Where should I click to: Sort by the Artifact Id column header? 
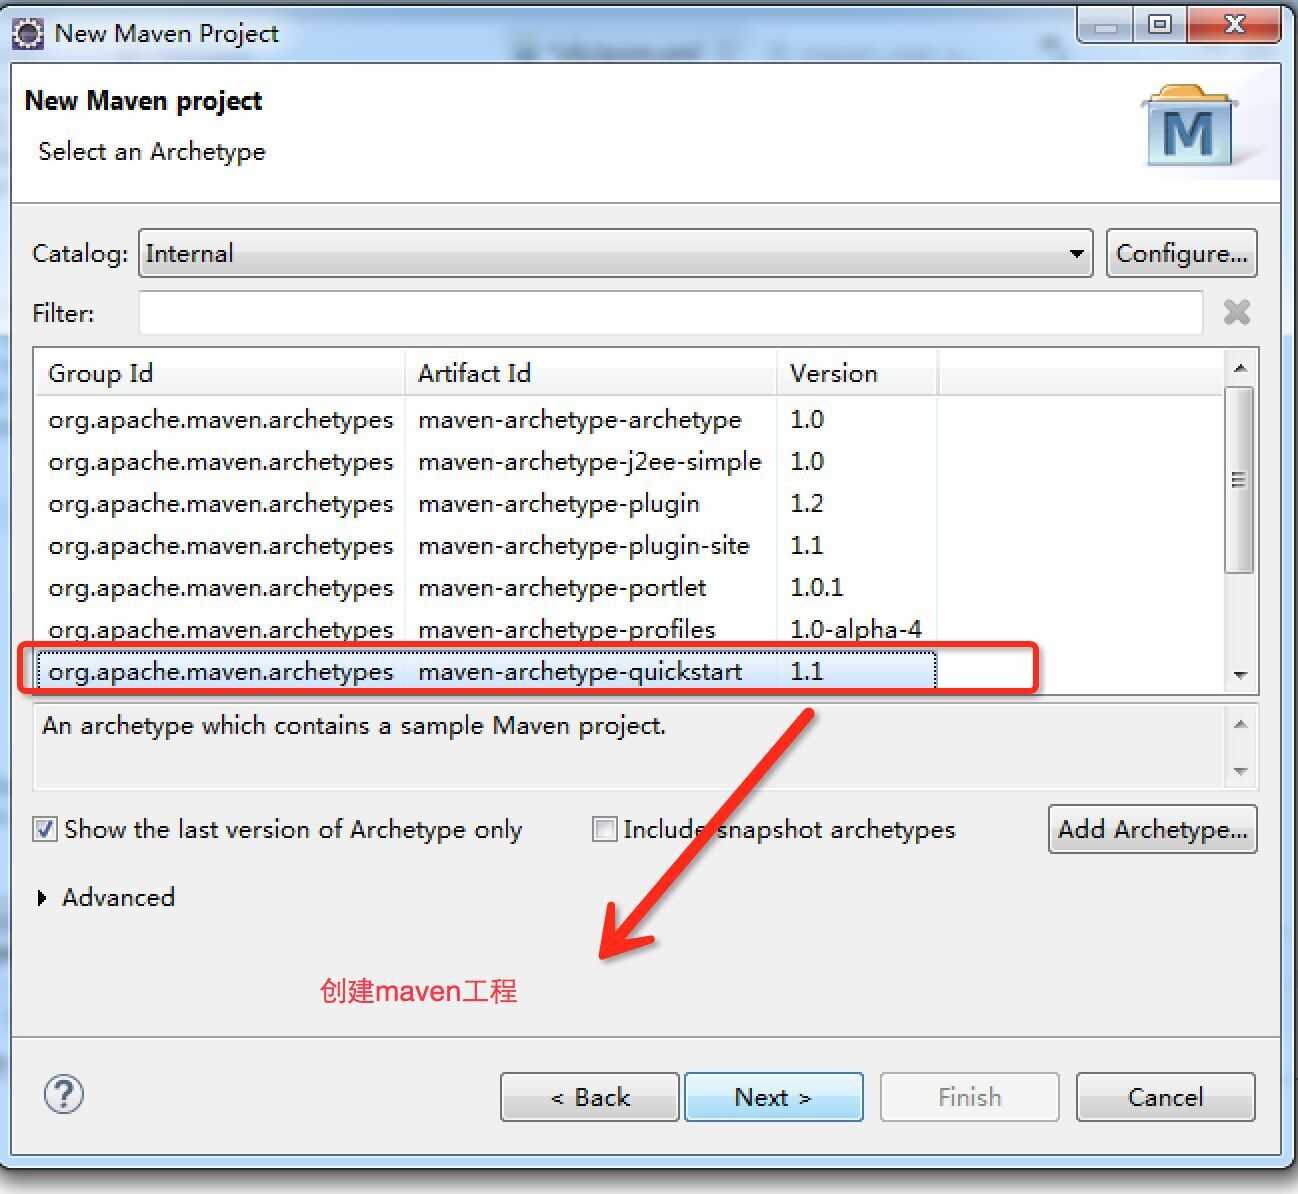click(591, 373)
